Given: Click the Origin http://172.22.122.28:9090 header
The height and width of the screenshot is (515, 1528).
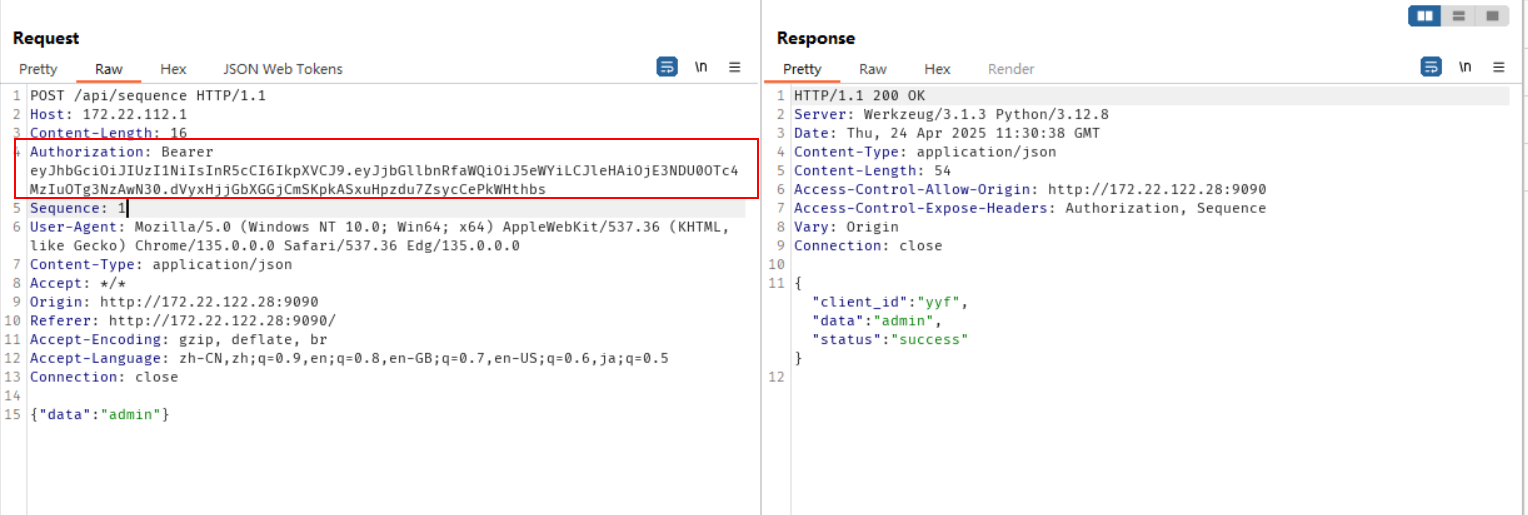Looking at the screenshot, I should click(x=174, y=302).
